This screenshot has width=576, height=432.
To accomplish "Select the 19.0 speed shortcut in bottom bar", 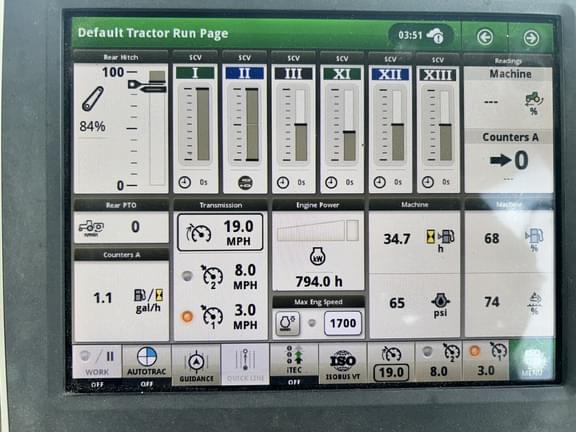I will 391,362.
